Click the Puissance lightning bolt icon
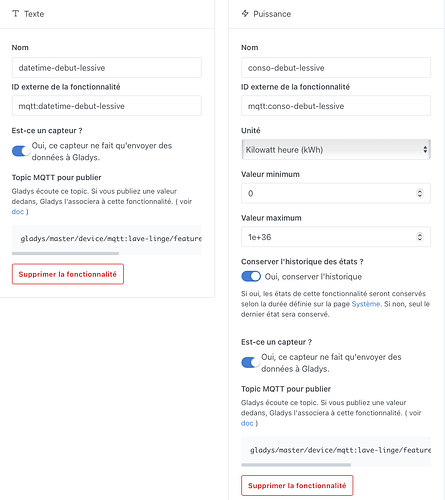 (245, 13)
